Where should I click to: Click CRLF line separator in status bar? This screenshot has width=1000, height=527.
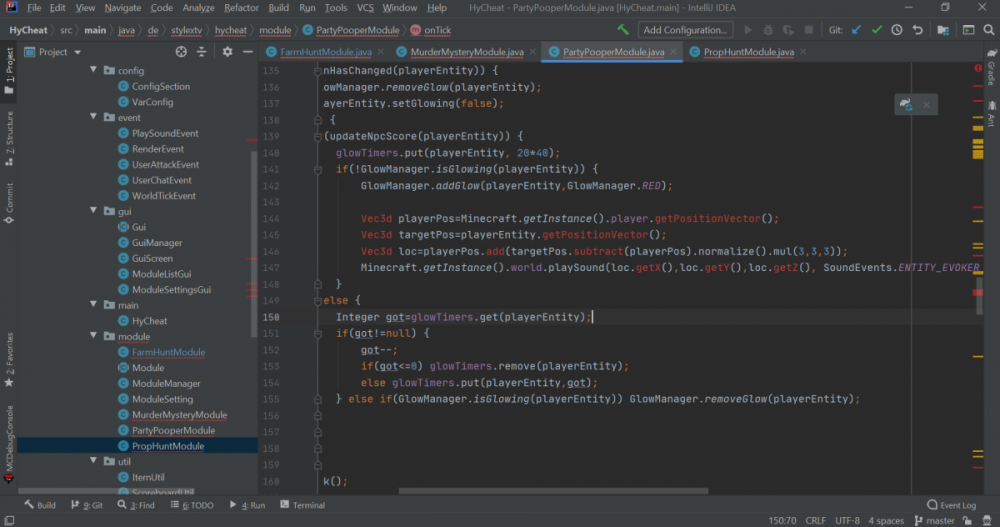click(815, 521)
